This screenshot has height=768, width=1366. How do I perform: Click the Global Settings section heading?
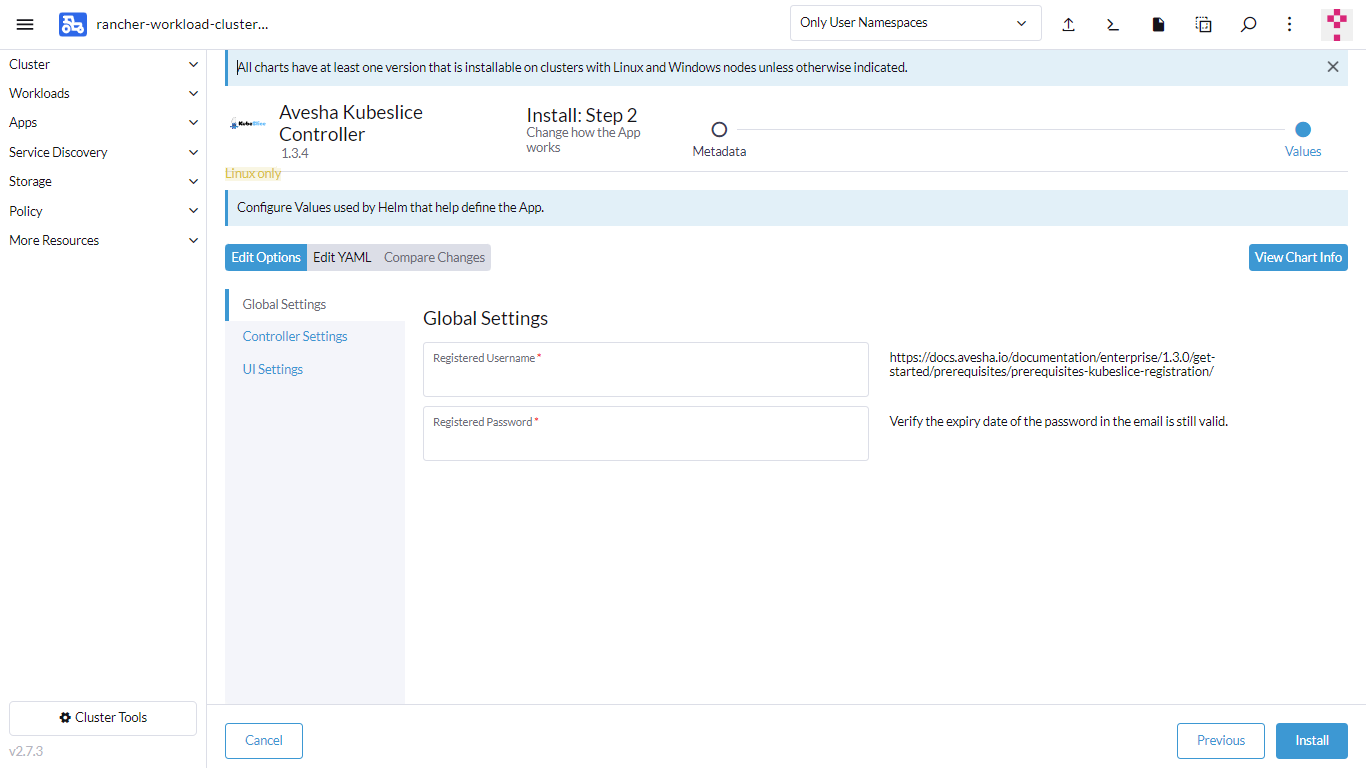pos(486,318)
